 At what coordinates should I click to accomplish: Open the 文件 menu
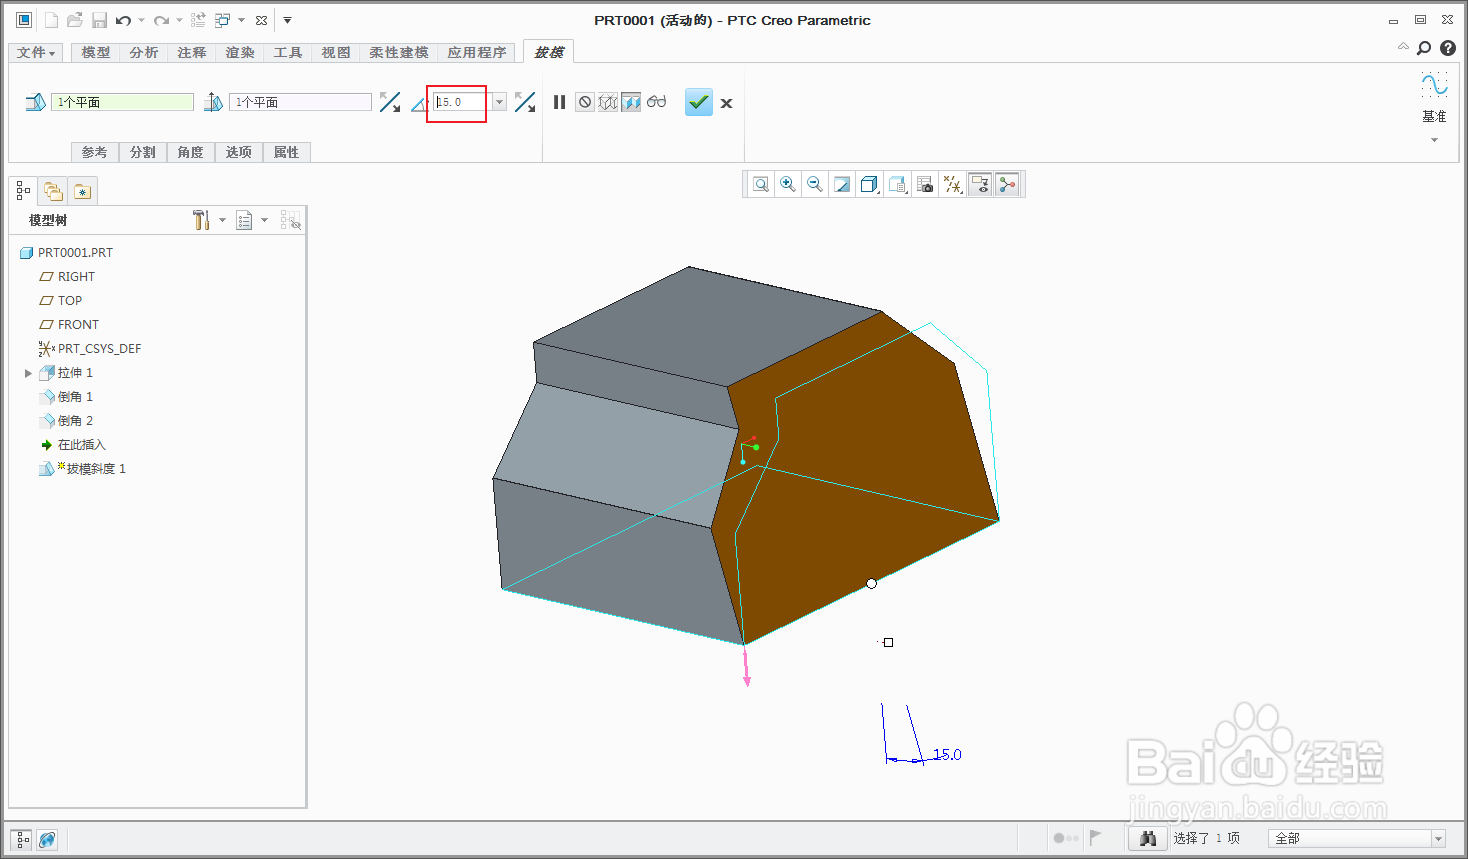[36, 52]
